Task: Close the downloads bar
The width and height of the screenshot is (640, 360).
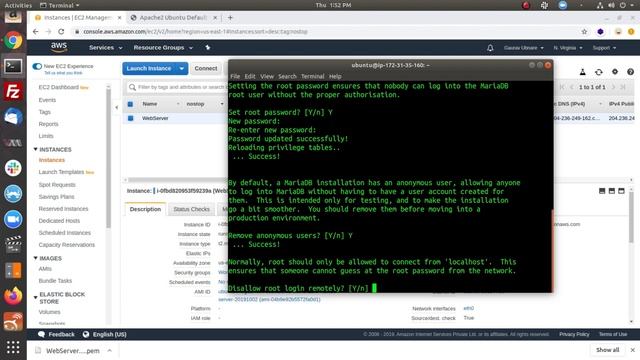Action: coord(633,350)
